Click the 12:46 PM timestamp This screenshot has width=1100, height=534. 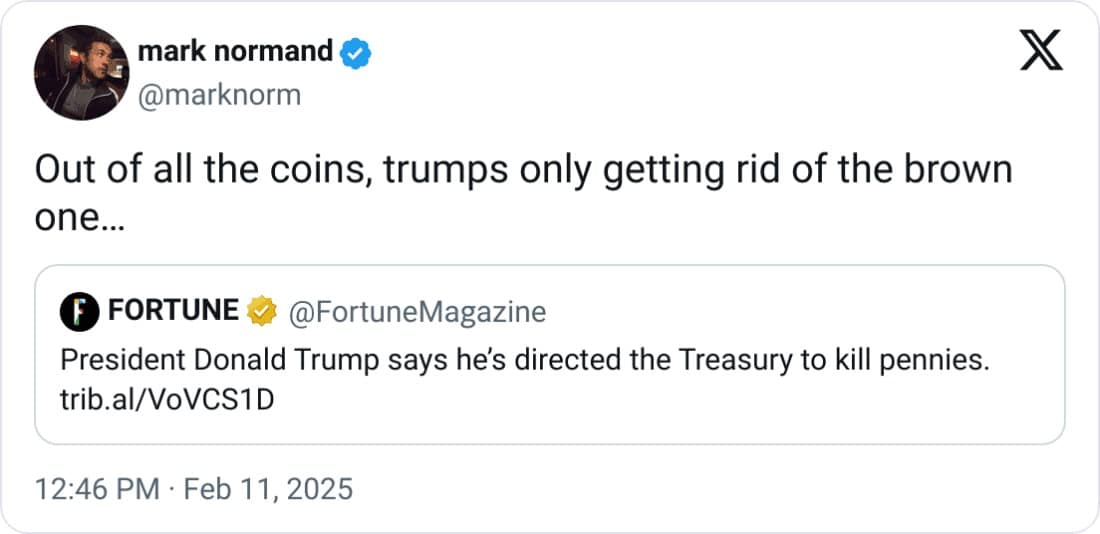97,489
